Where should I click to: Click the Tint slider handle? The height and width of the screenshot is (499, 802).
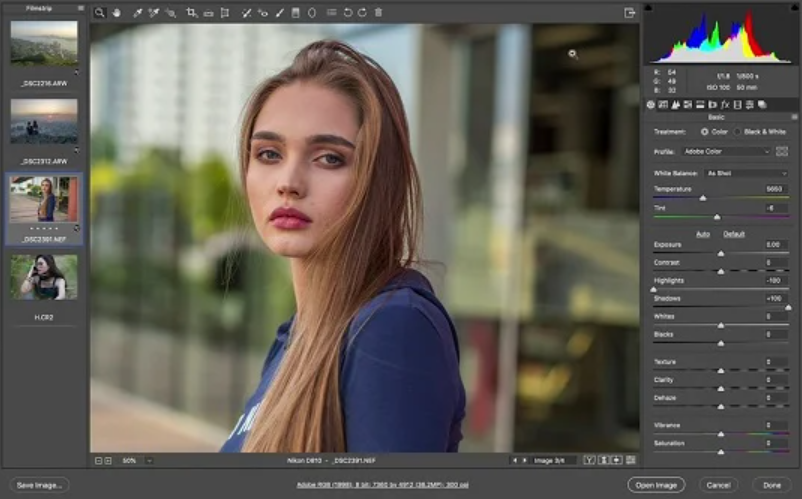pyautogui.click(x=717, y=217)
